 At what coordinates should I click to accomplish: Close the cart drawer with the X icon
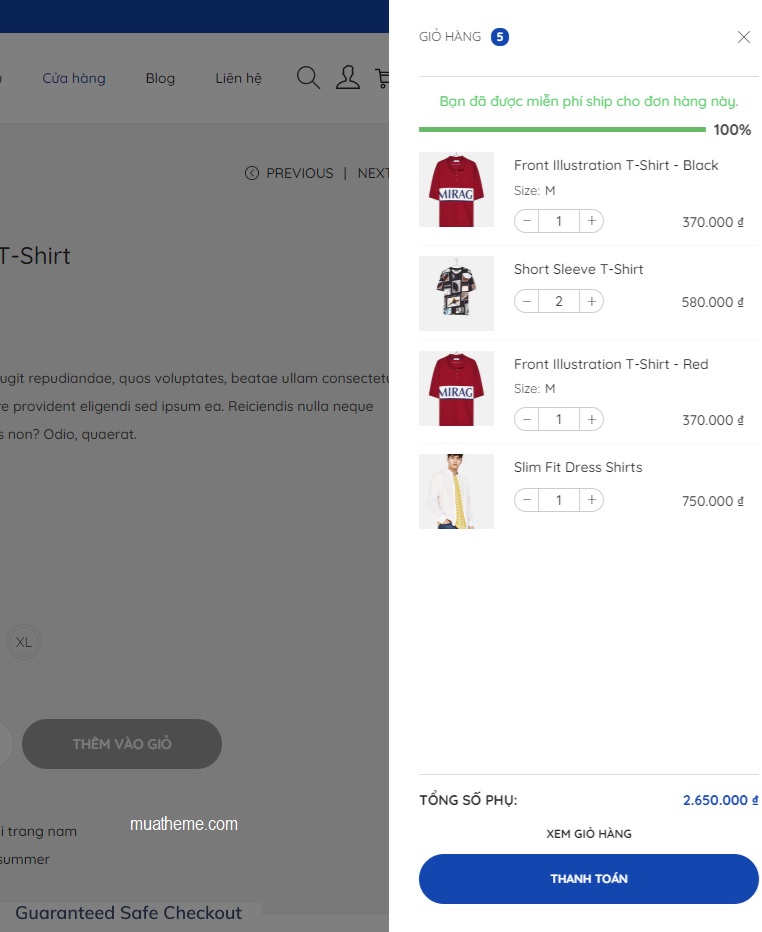(x=743, y=37)
